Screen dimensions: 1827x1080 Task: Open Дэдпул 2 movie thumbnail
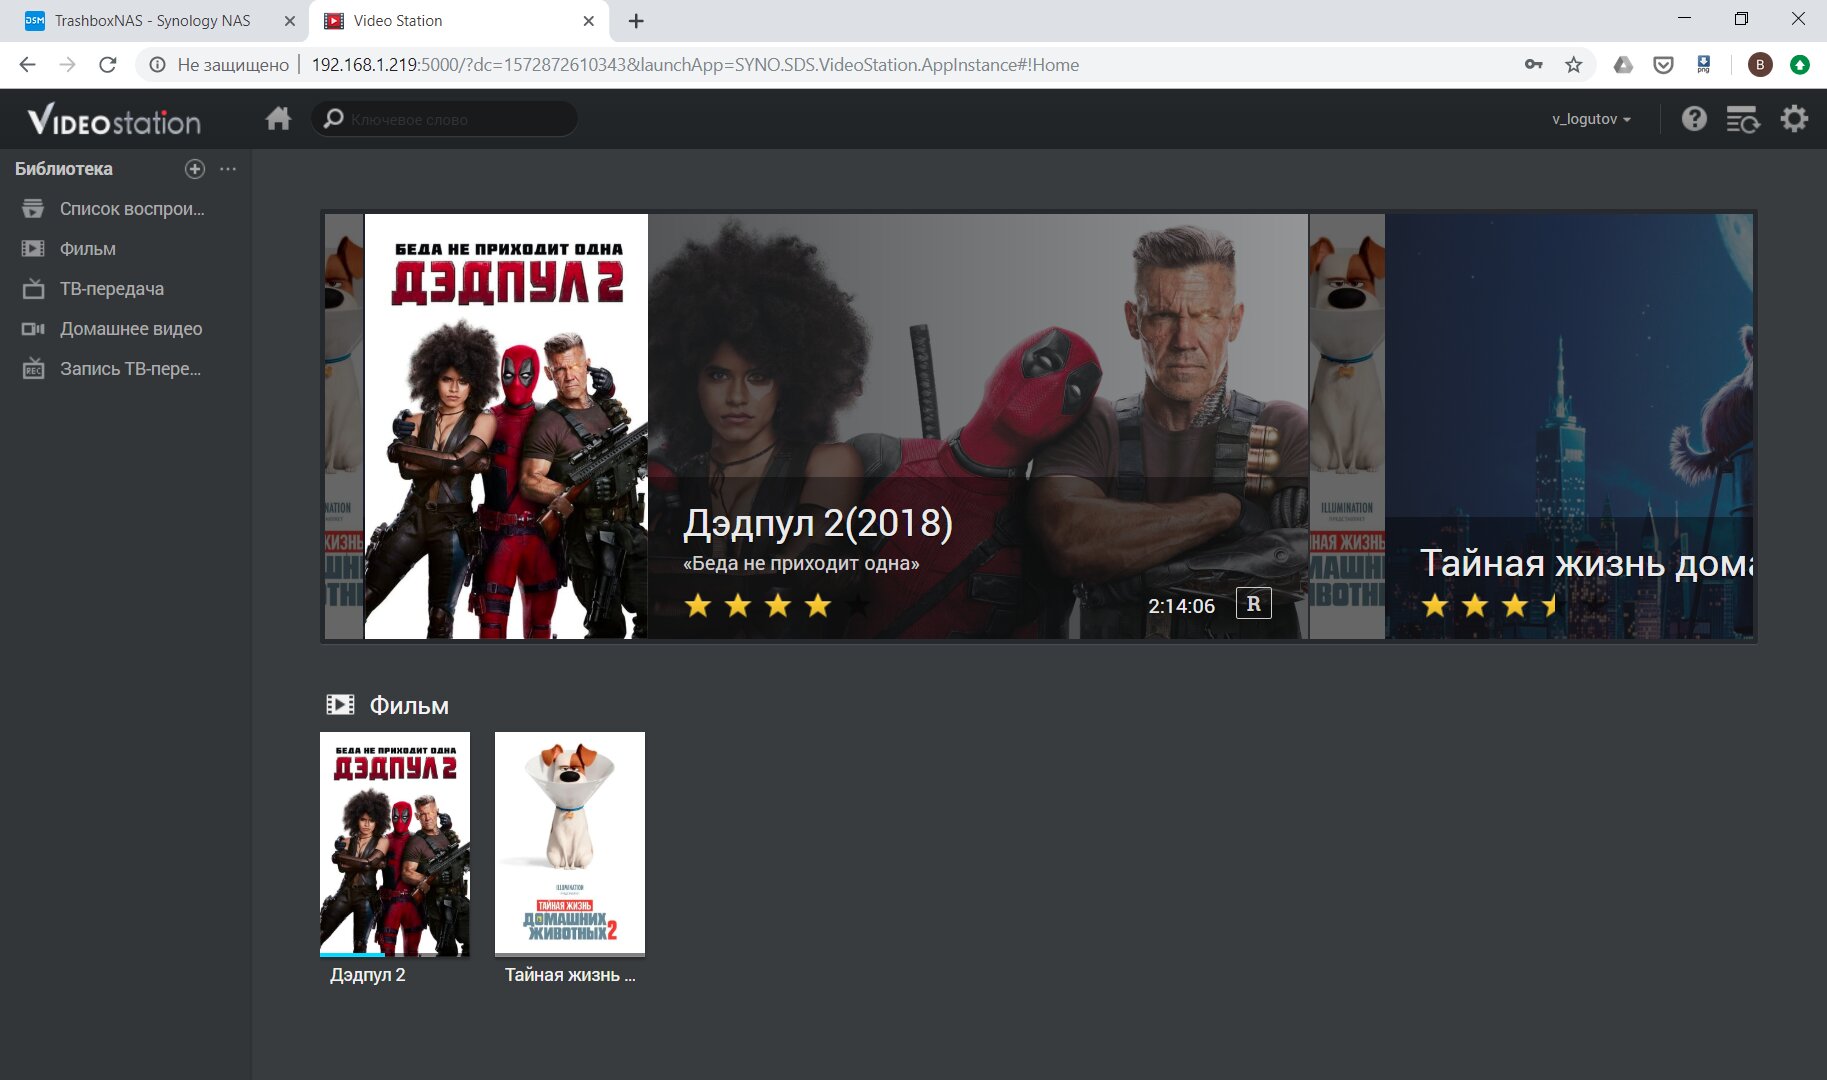tap(395, 843)
